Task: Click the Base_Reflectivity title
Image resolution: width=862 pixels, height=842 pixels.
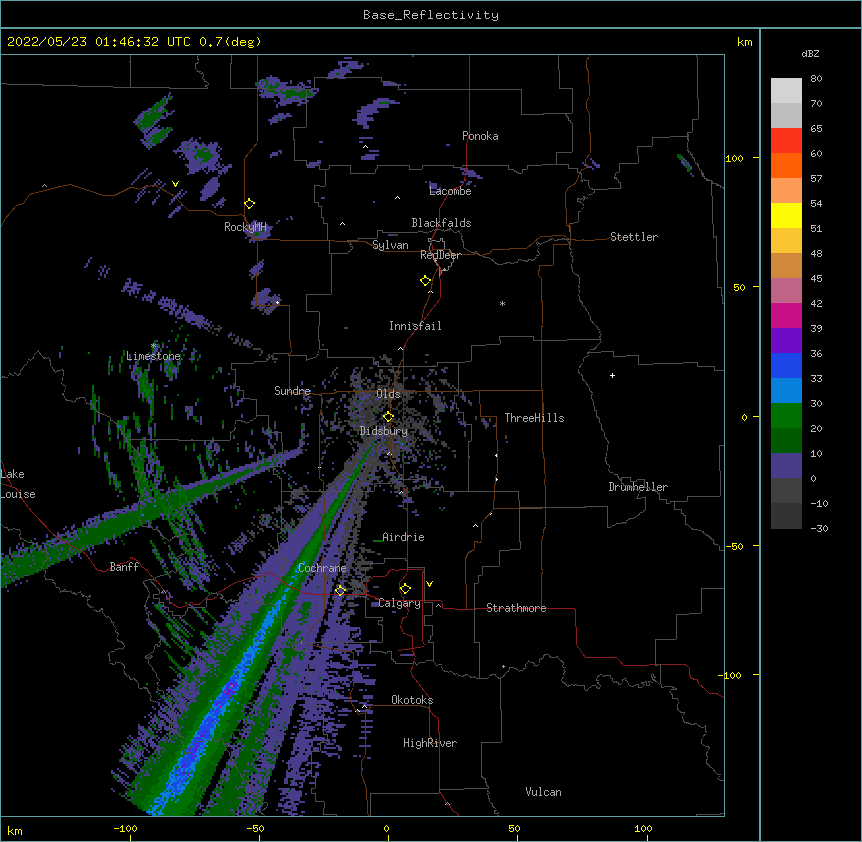Action: [431, 15]
